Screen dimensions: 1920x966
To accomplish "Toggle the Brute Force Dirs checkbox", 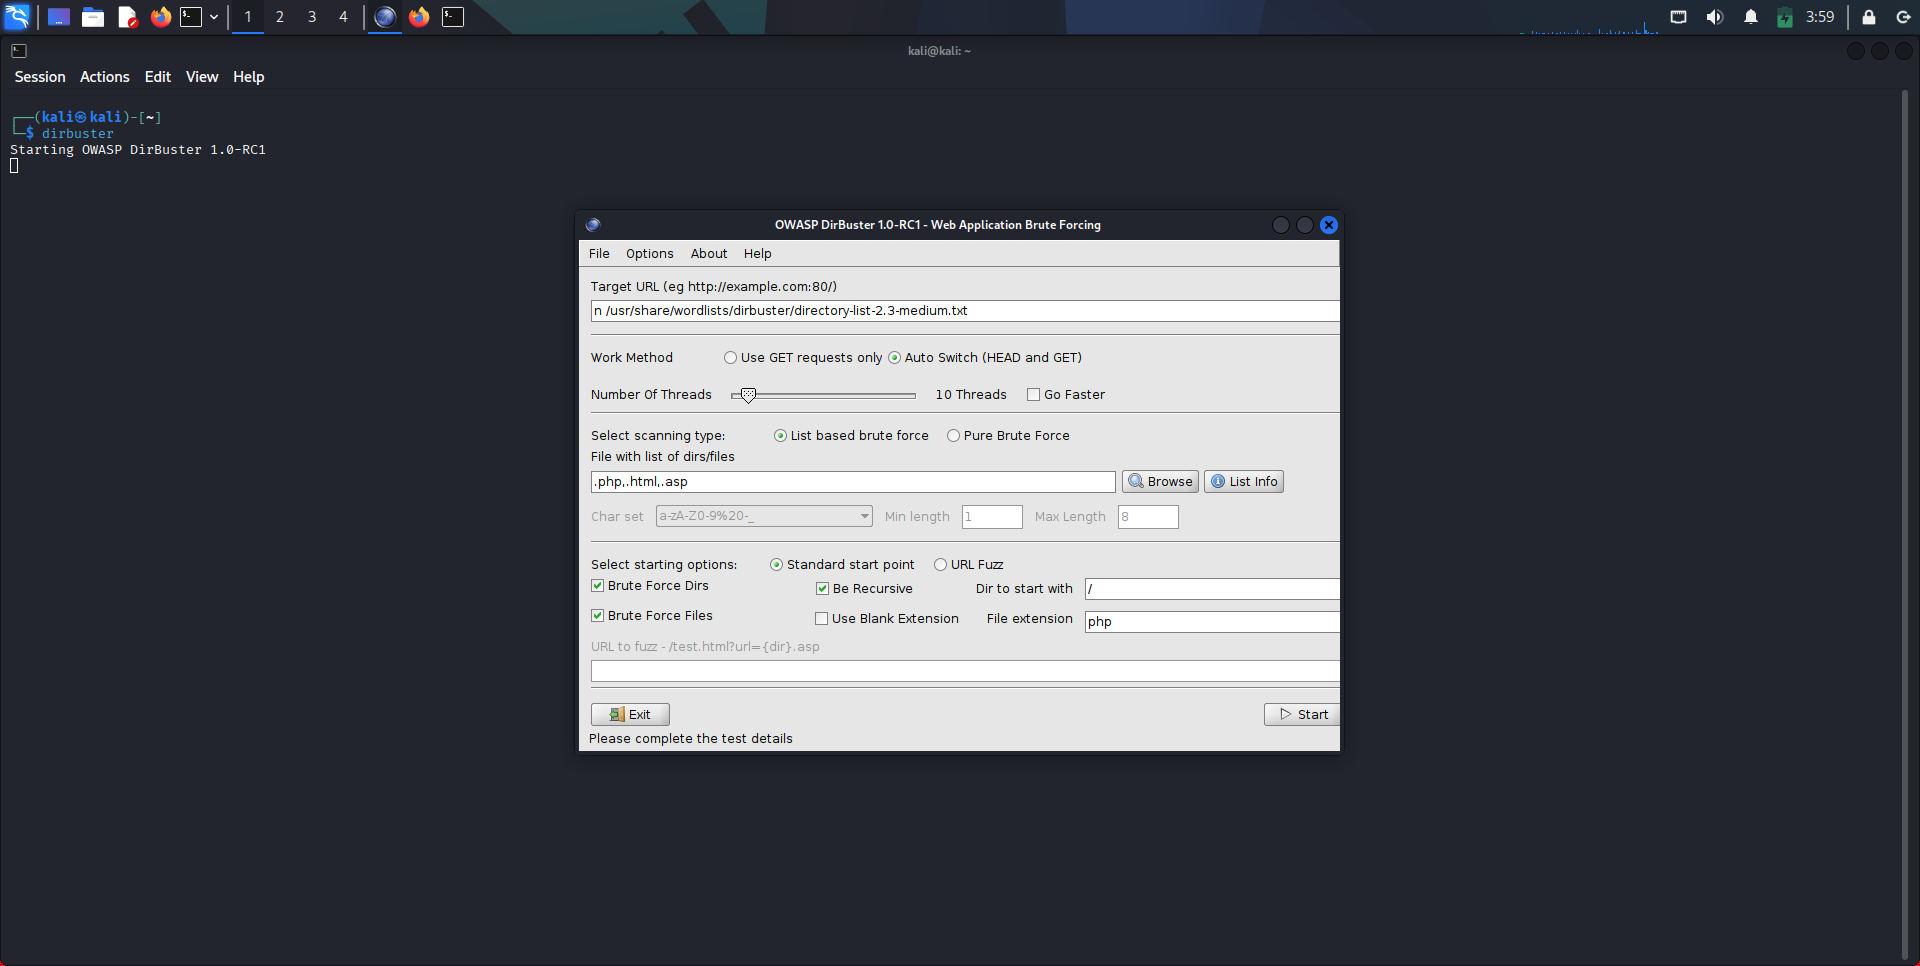I will (x=598, y=586).
